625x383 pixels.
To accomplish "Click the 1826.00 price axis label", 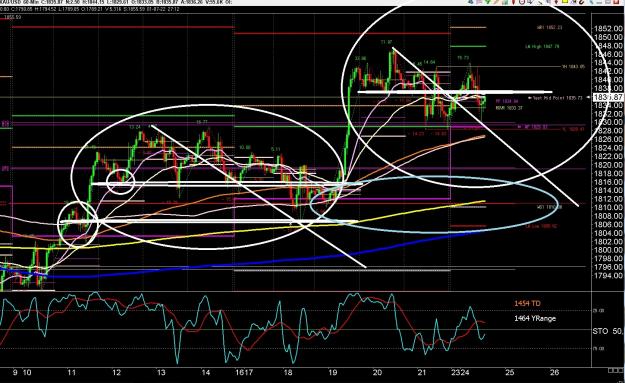I will [608, 139].
